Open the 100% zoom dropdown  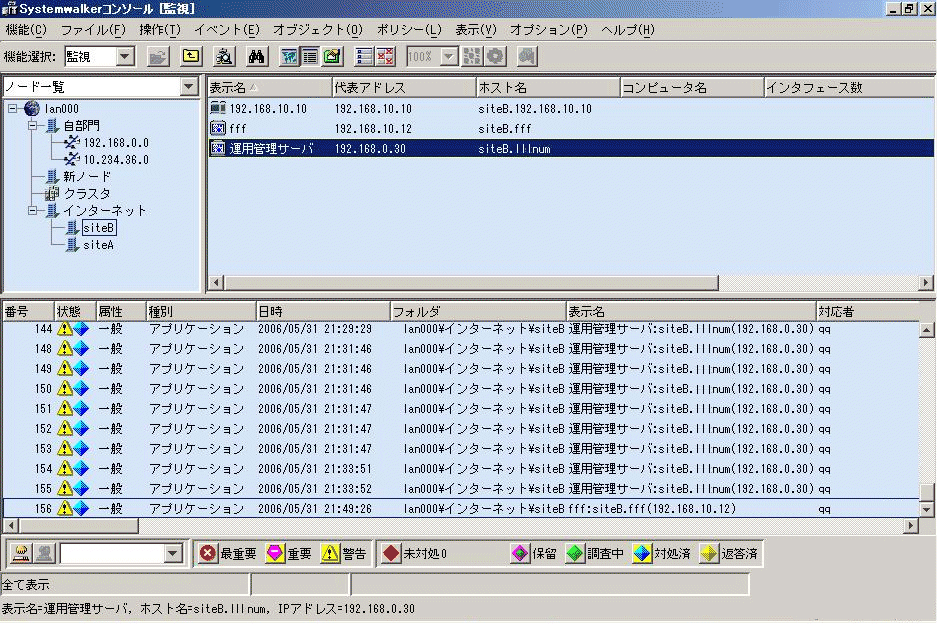(448, 57)
